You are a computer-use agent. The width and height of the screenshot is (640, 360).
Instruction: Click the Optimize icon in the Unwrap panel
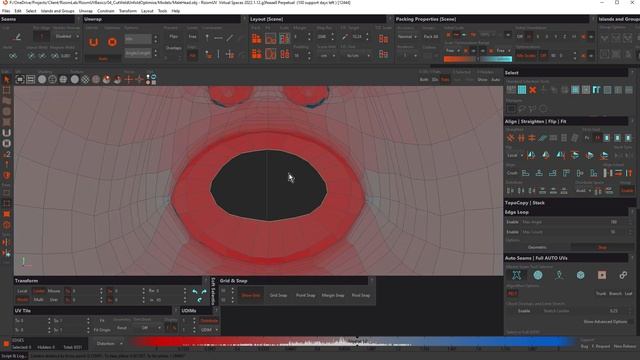(x=112, y=42)
